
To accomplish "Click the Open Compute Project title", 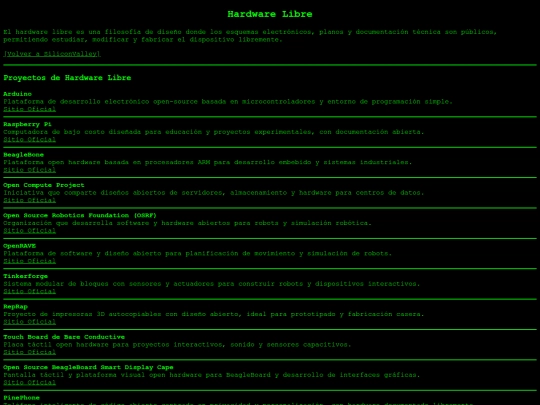I will tap(44, 185).
